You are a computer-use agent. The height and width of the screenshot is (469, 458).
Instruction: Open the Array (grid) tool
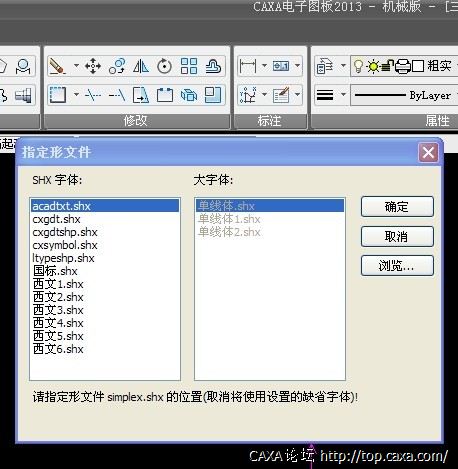(x=189, y=66)
